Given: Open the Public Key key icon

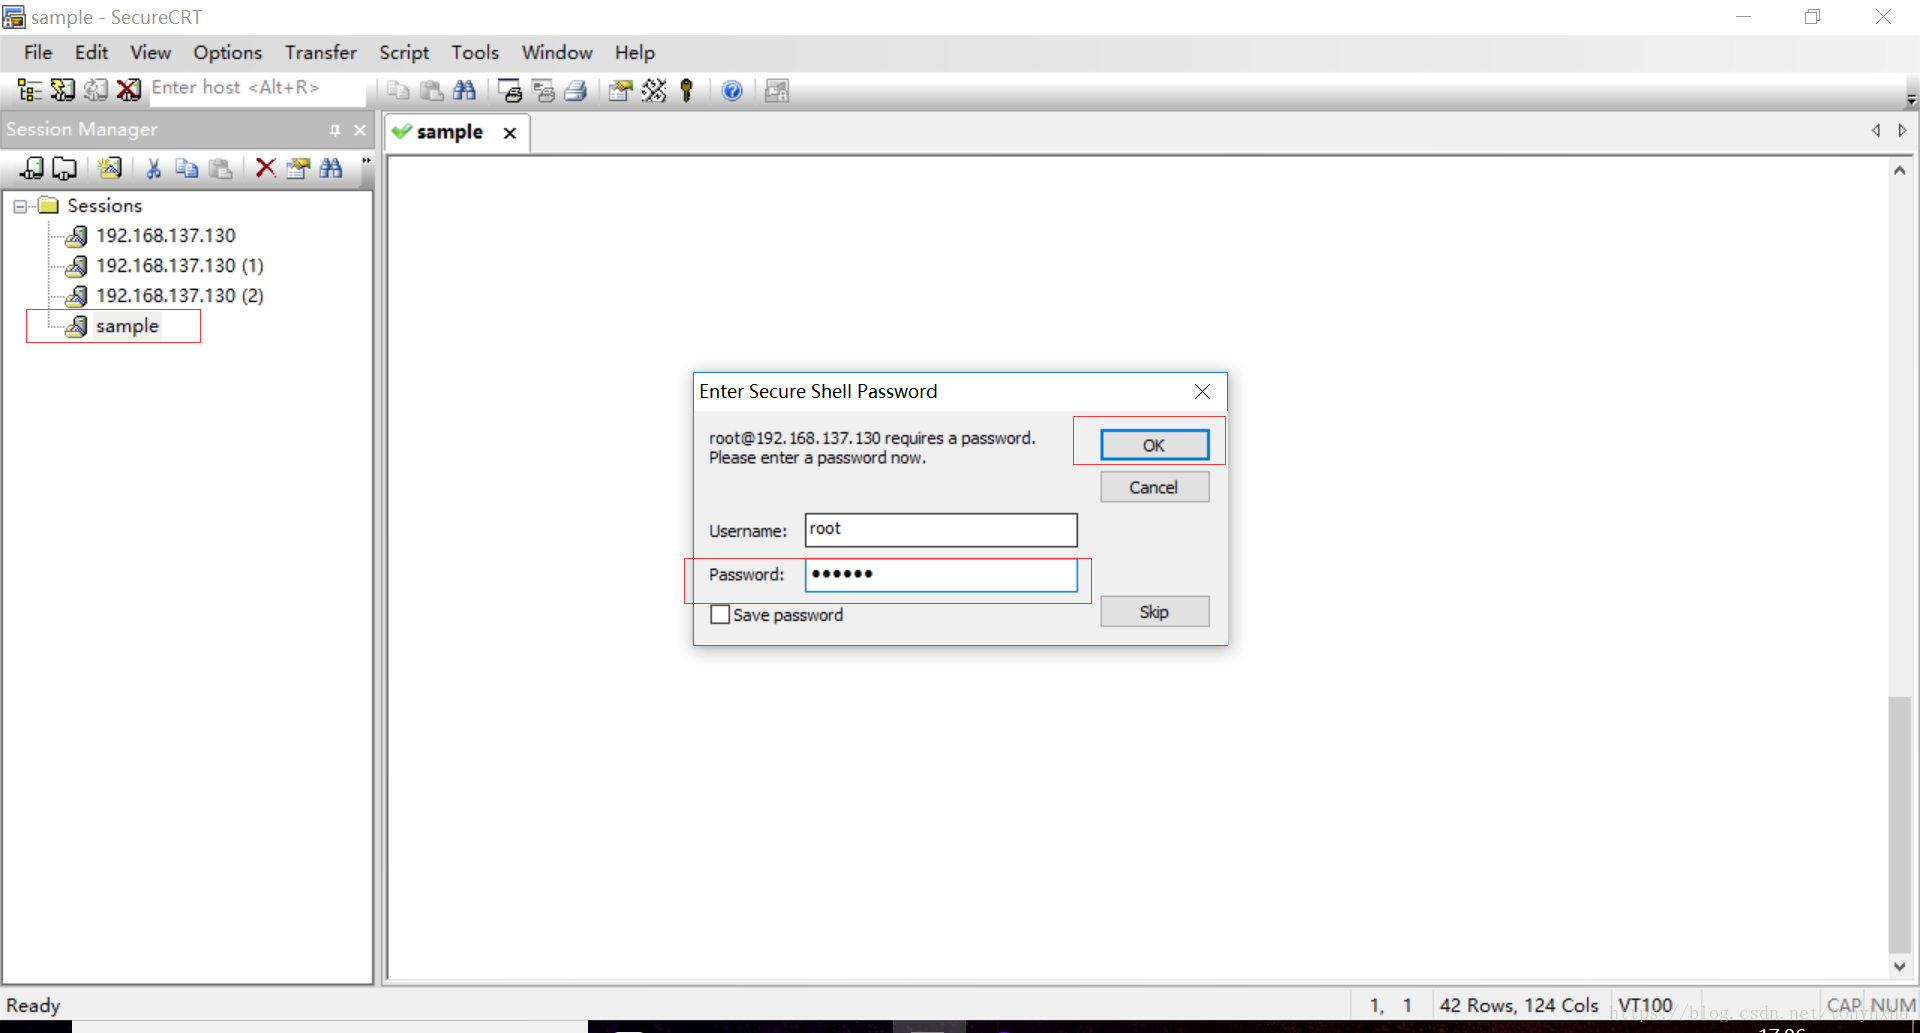Looking at the screenshot, I should [686, 91].
